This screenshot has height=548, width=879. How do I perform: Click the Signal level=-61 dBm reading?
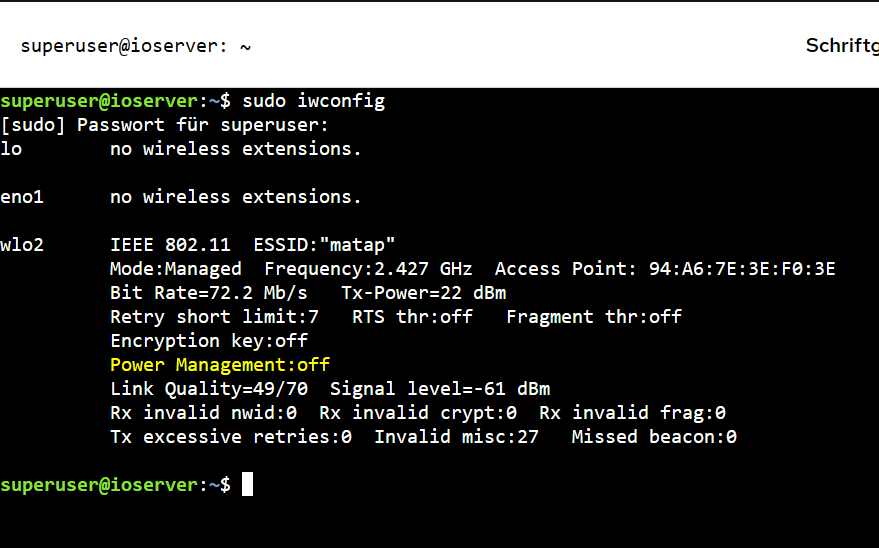click(x=439, y=389)
